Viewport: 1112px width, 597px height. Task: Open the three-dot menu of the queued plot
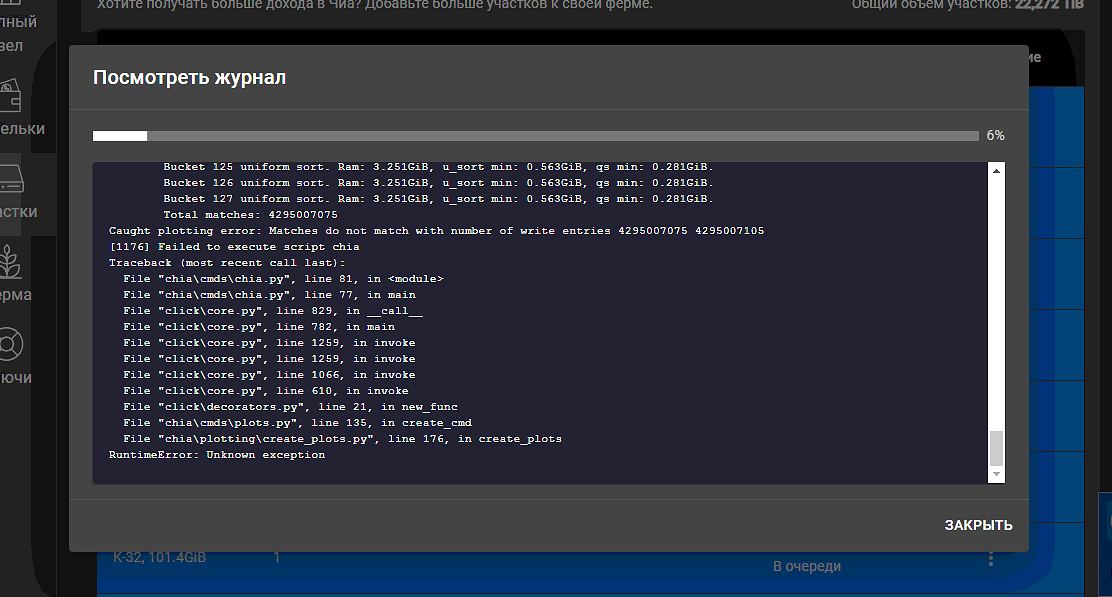(991, 559)
